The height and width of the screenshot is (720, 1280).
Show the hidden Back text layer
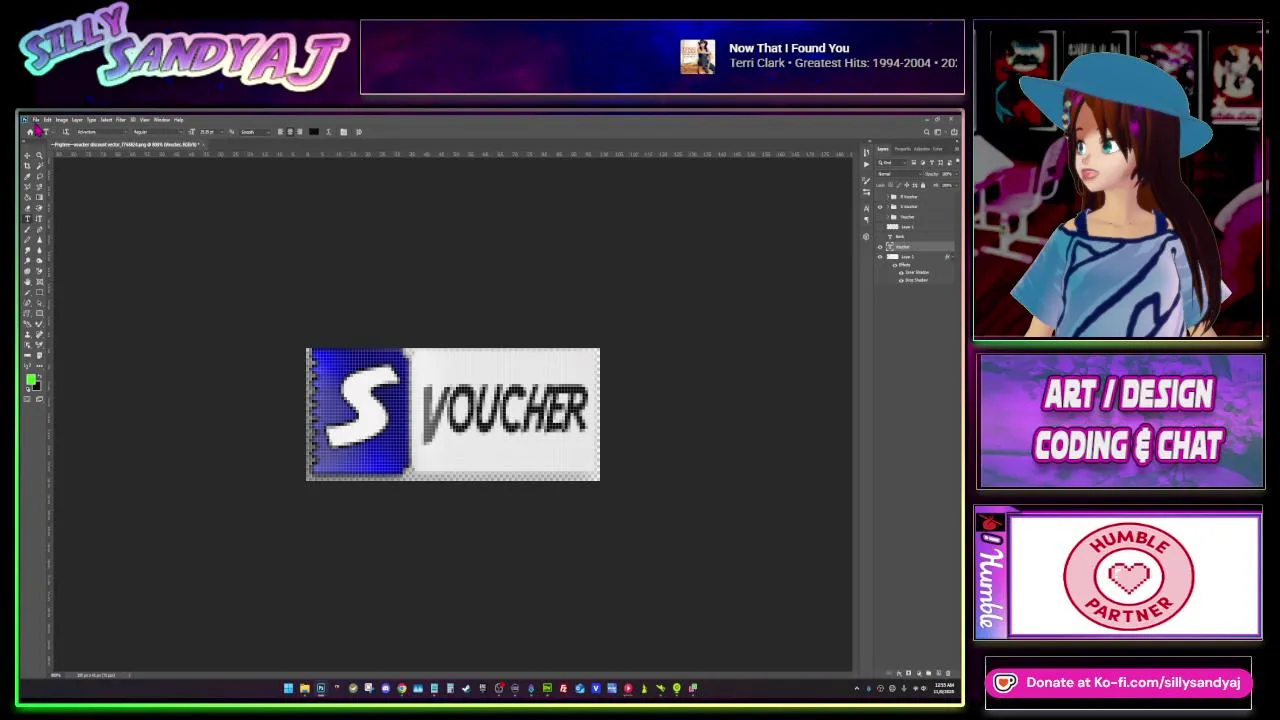(x=880, y=236)
